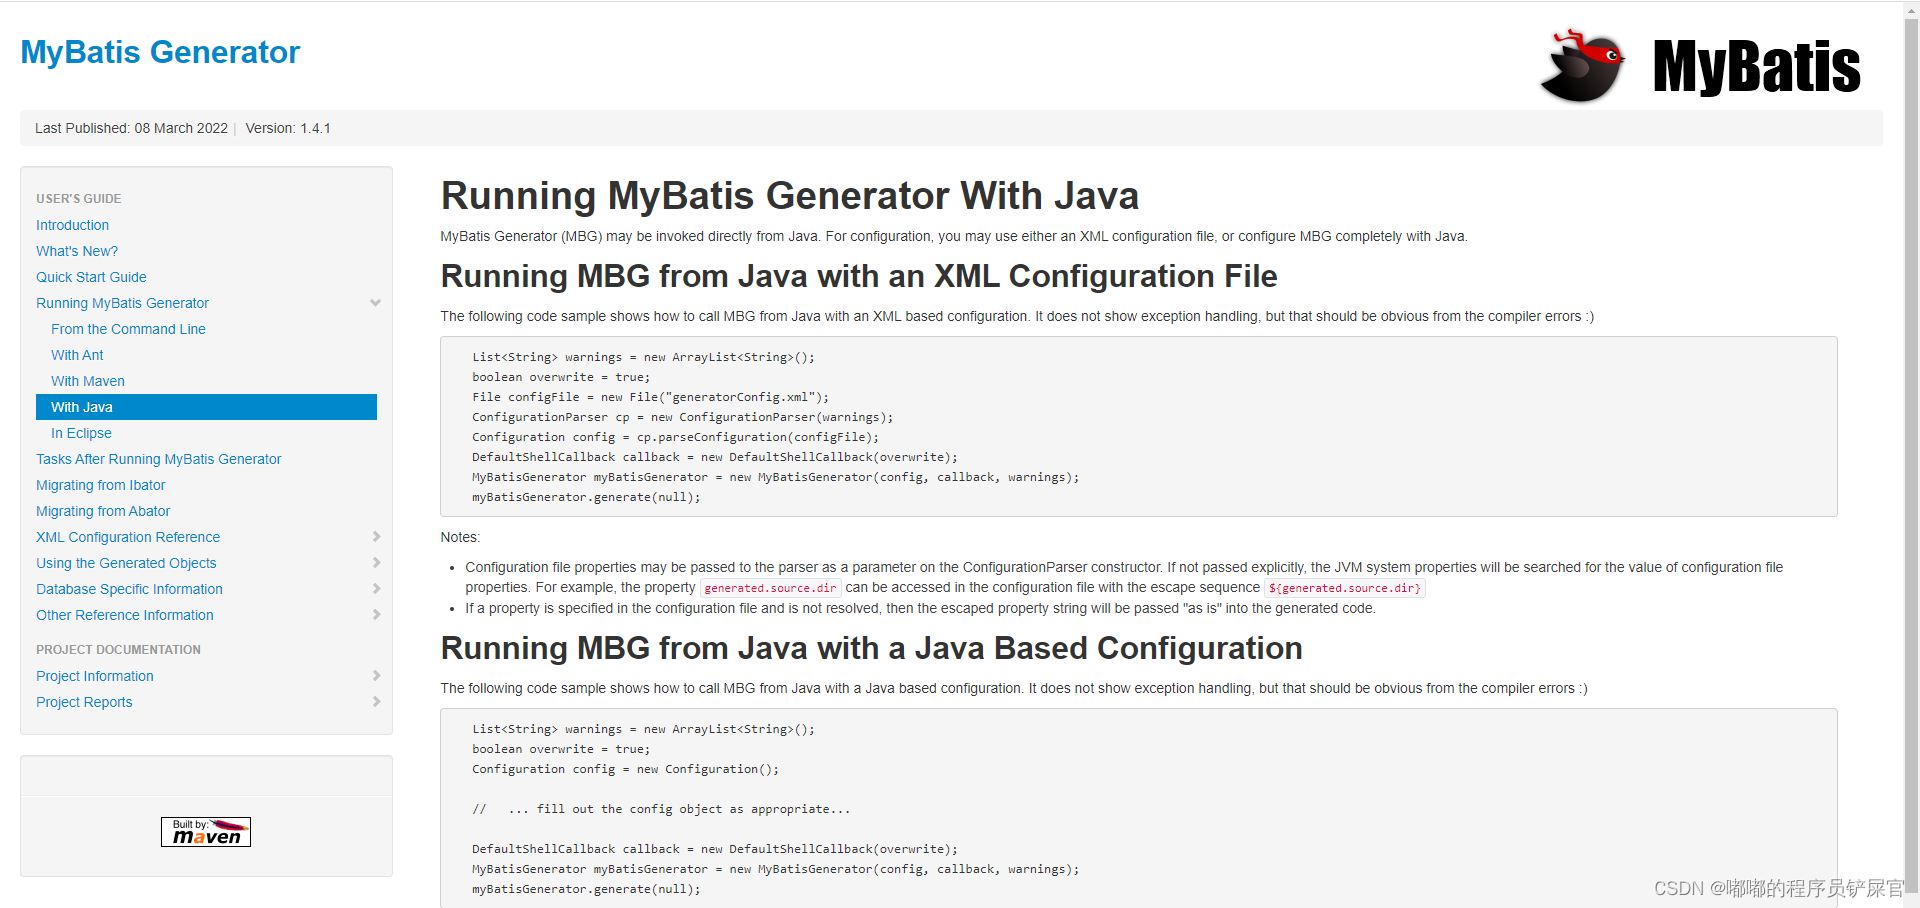Open Project Information link
The height and width of the screenshot is (908, 1920).
tap(95, 676)
